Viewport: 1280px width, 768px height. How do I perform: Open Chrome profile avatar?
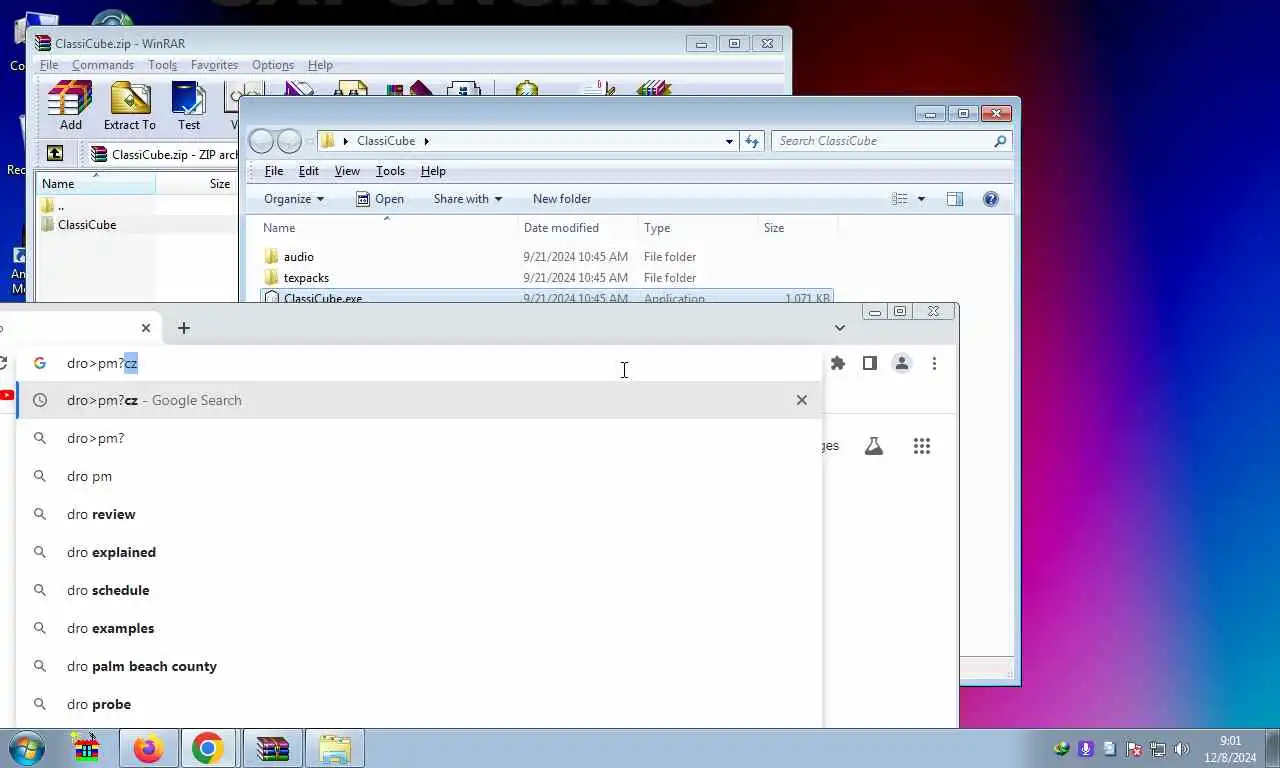902,363
